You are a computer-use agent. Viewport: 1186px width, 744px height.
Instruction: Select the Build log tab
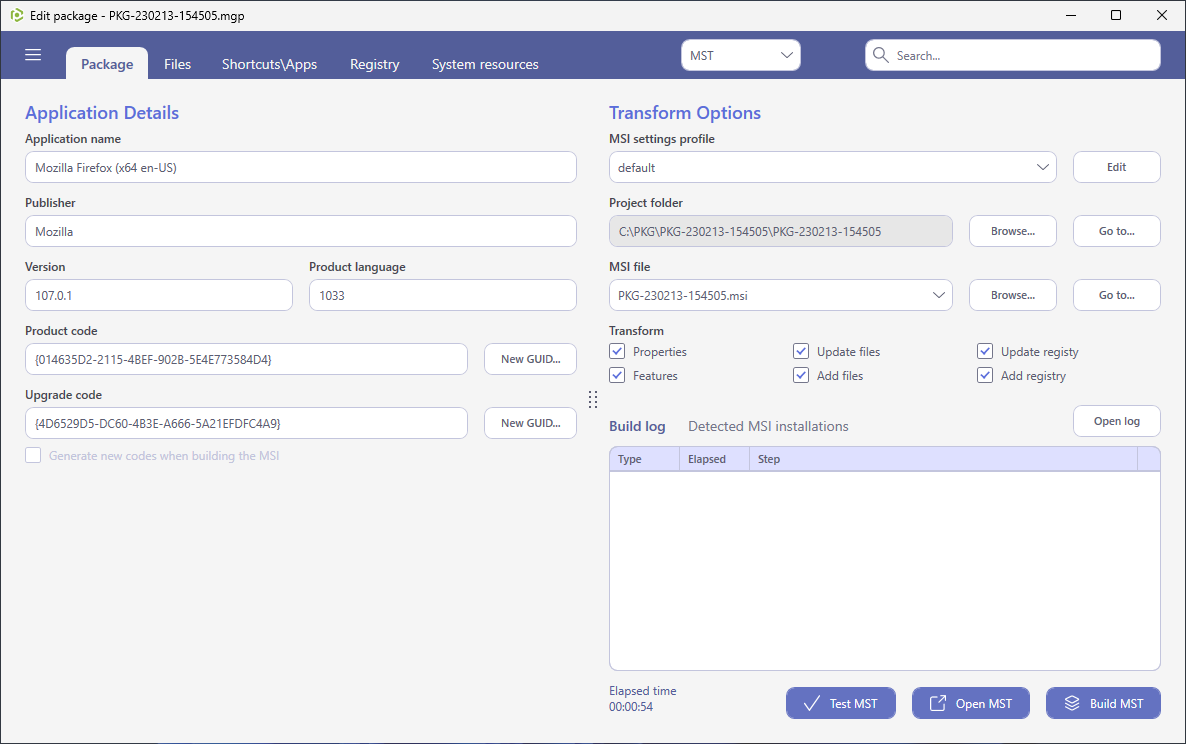637,426
